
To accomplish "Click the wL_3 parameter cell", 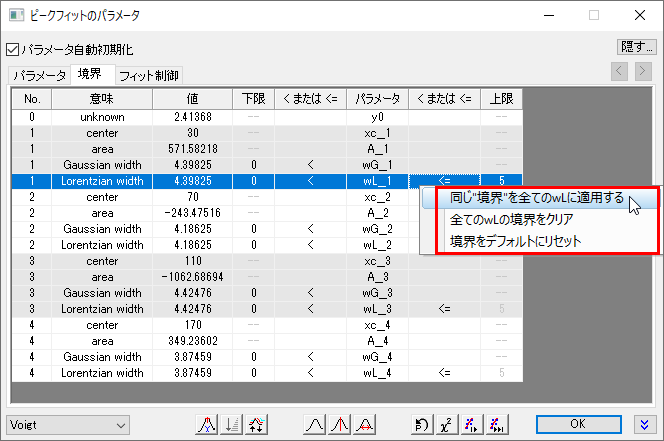I will pos(377,309).
